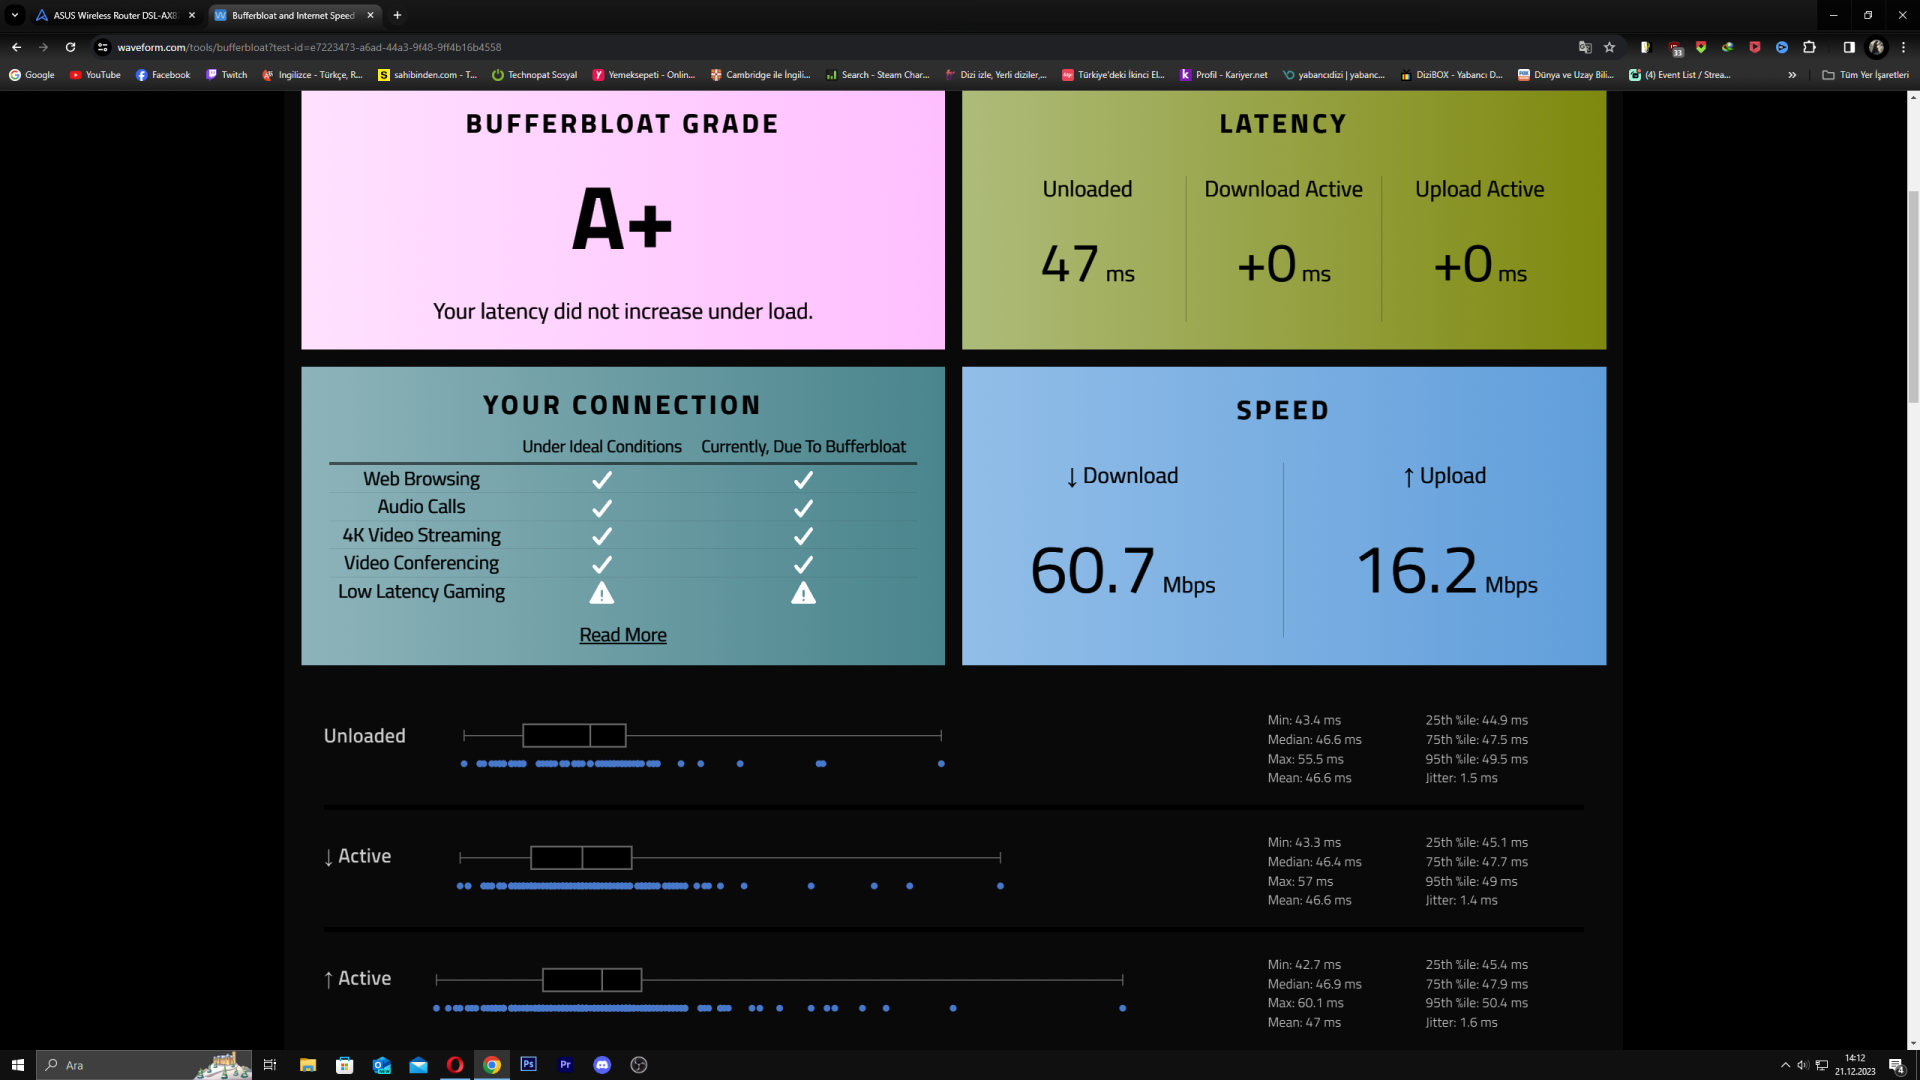Viewport: 1920px width, 1080px height.
Task: Click the profile avatar in toolbar
Action: click(1876, 47)
